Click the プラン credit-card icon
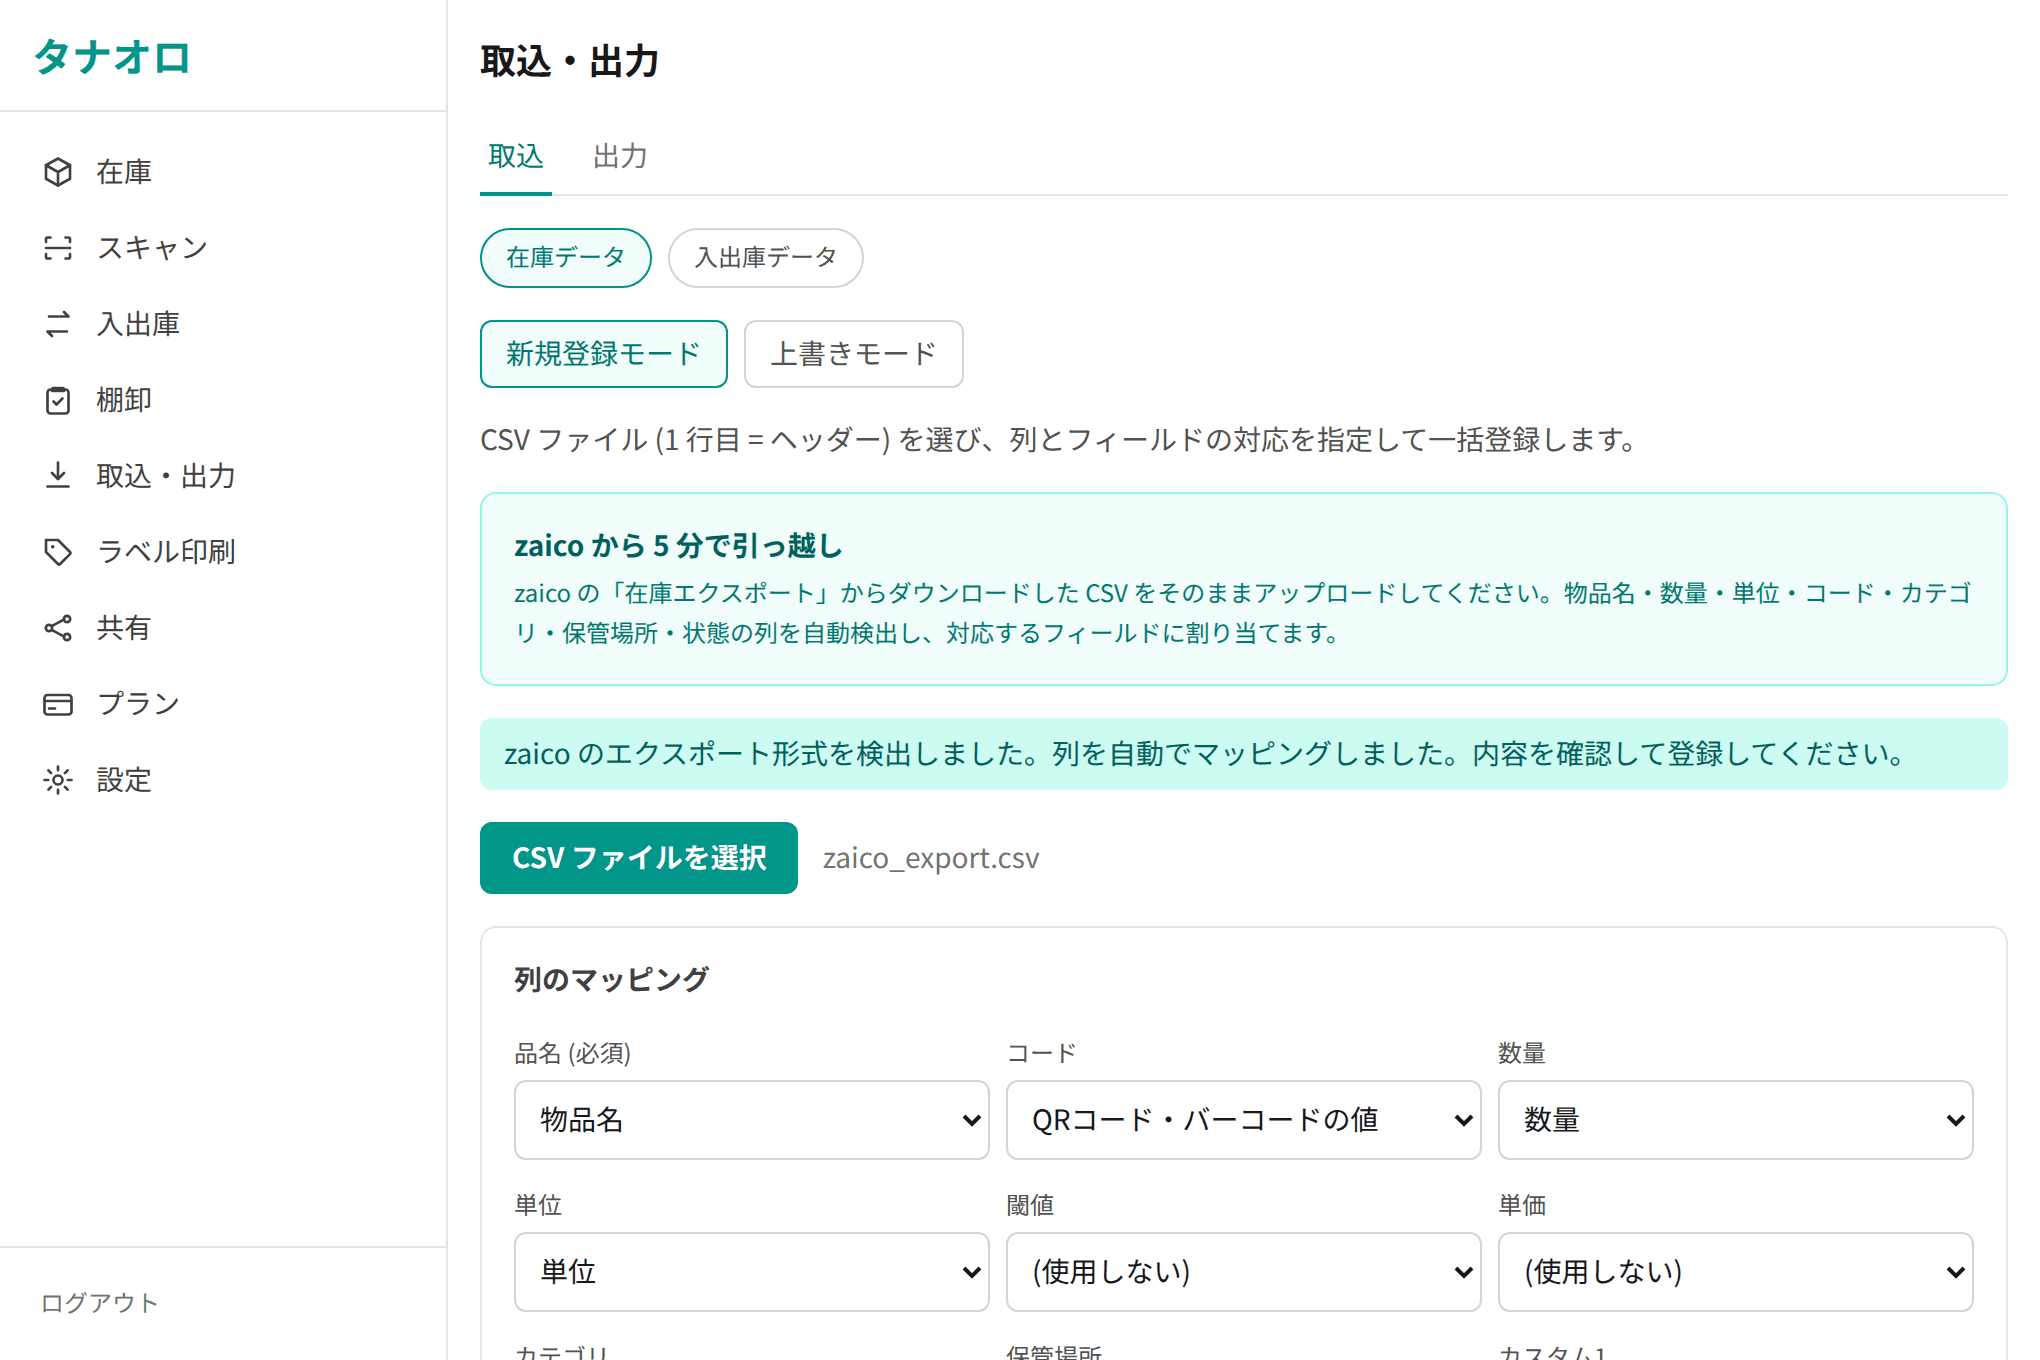This screenshot has width=2040, height=1360. (x=58, y=704)
